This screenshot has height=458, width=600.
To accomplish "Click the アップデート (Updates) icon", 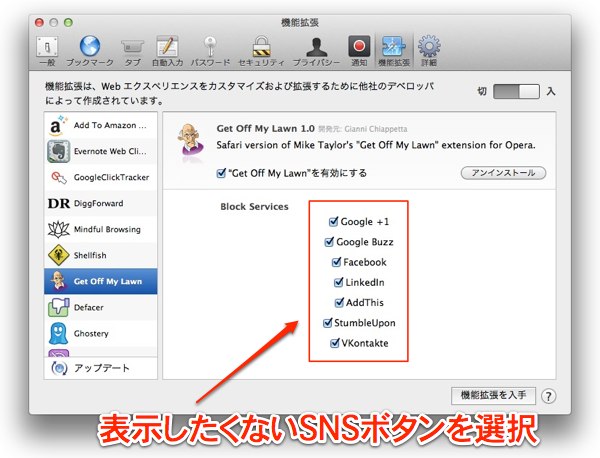I will pos(59,368).
